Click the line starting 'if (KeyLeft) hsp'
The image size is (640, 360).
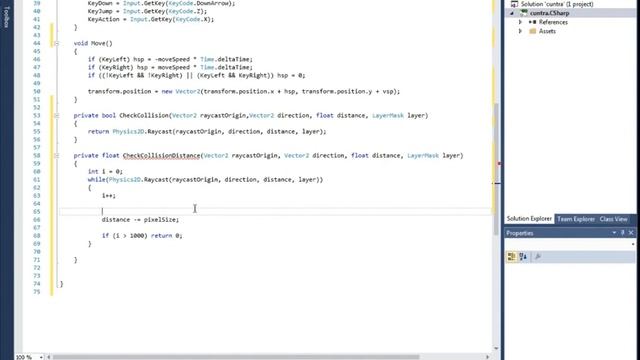coord(170,59)
